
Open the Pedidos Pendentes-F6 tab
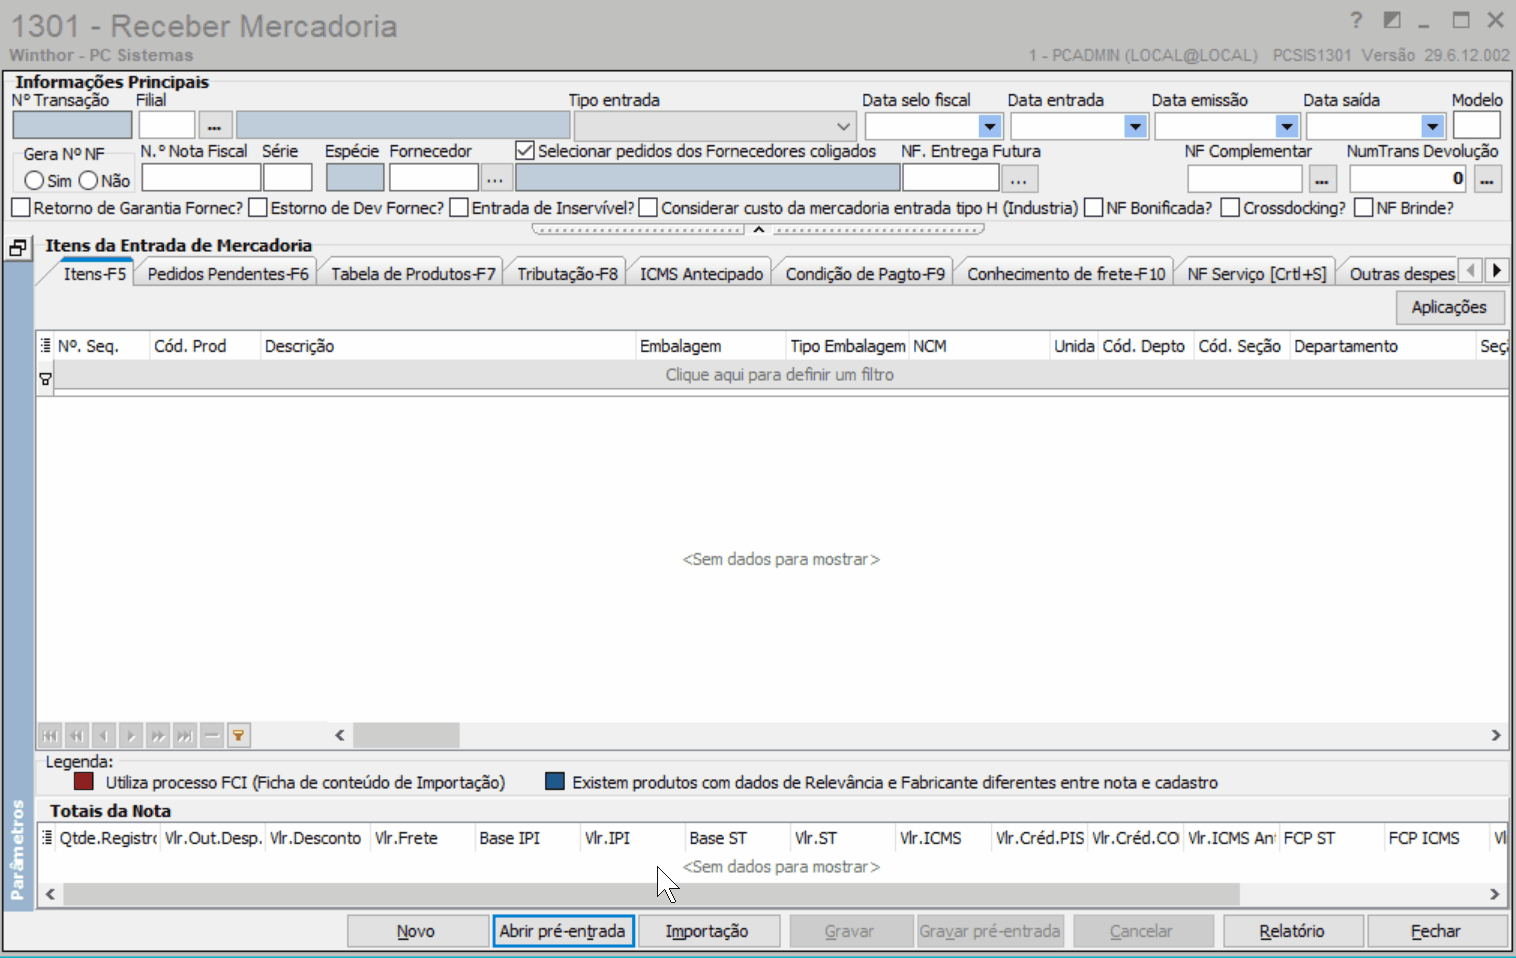(x=228, y=274)
